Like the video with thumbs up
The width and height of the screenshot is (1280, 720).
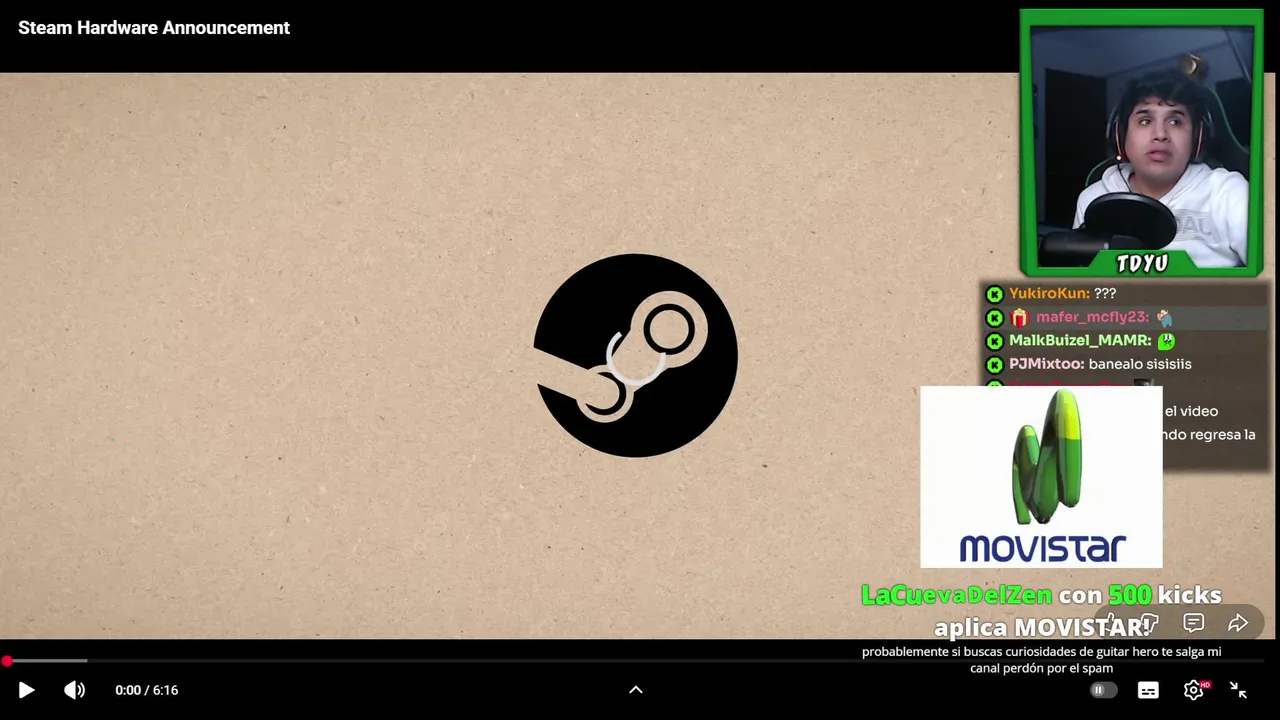click(x=1112, y=623)
